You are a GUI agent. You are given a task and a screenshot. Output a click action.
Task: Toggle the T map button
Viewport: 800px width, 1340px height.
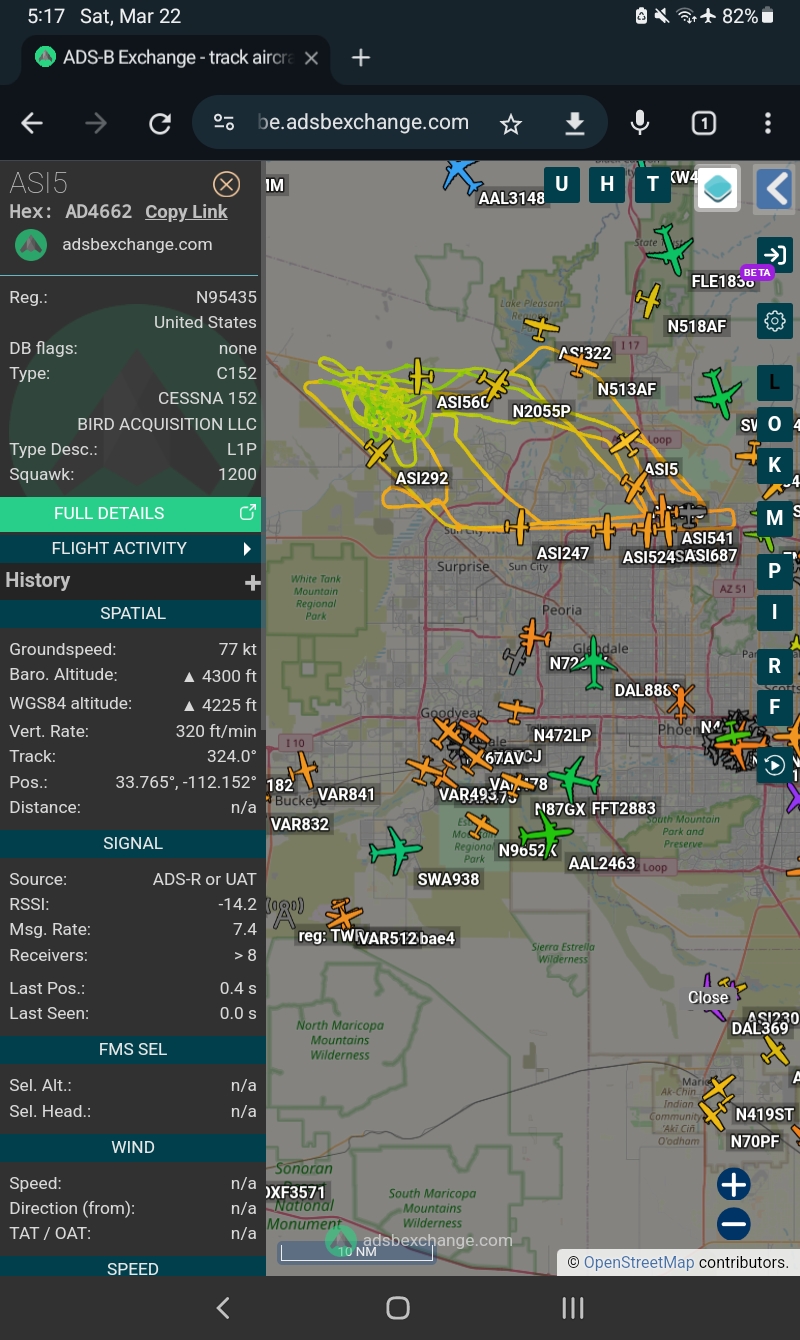[x=653, y=184]
